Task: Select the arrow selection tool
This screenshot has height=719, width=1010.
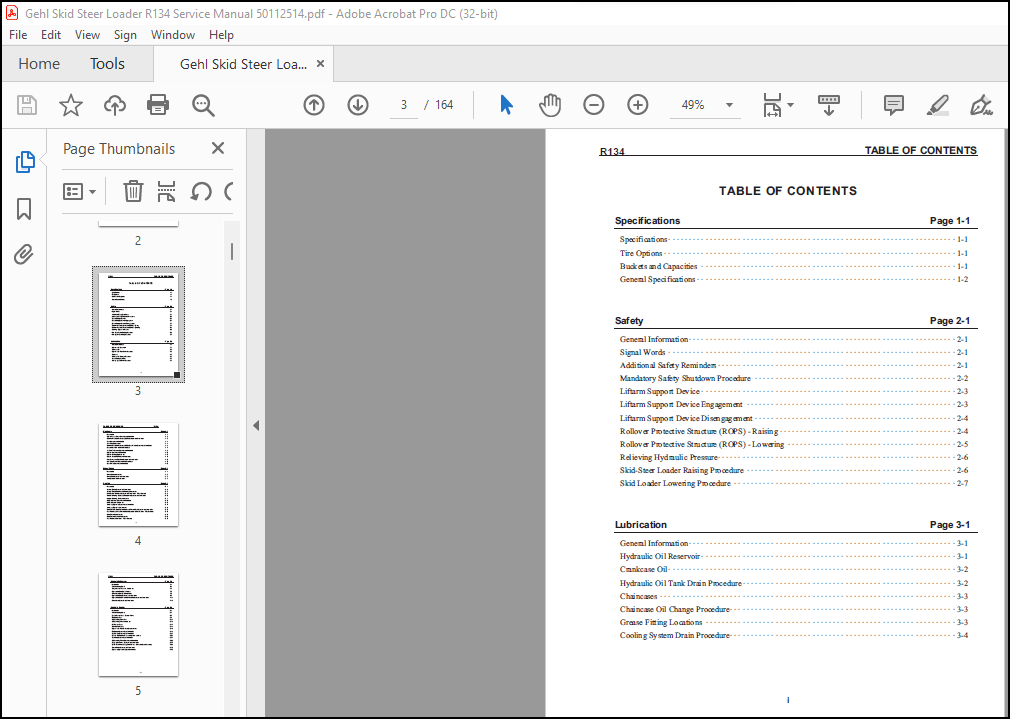Action: point(506,105)
